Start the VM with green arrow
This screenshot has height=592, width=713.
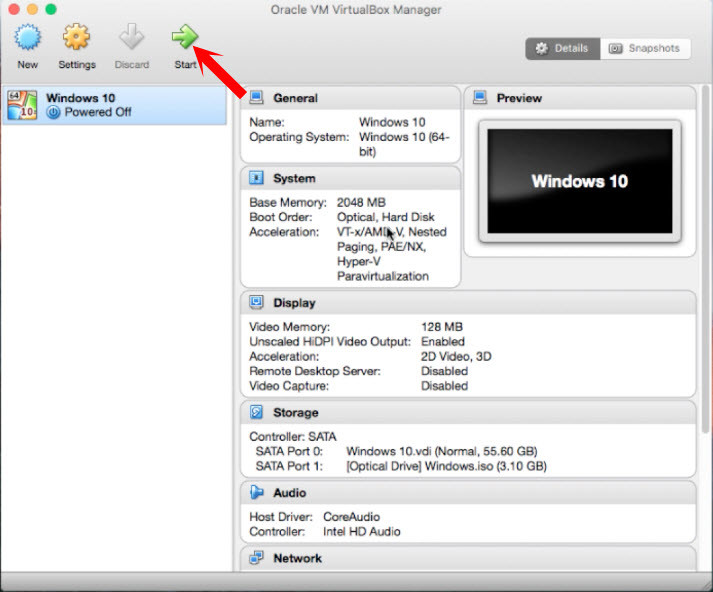click(x=185, y=37)
